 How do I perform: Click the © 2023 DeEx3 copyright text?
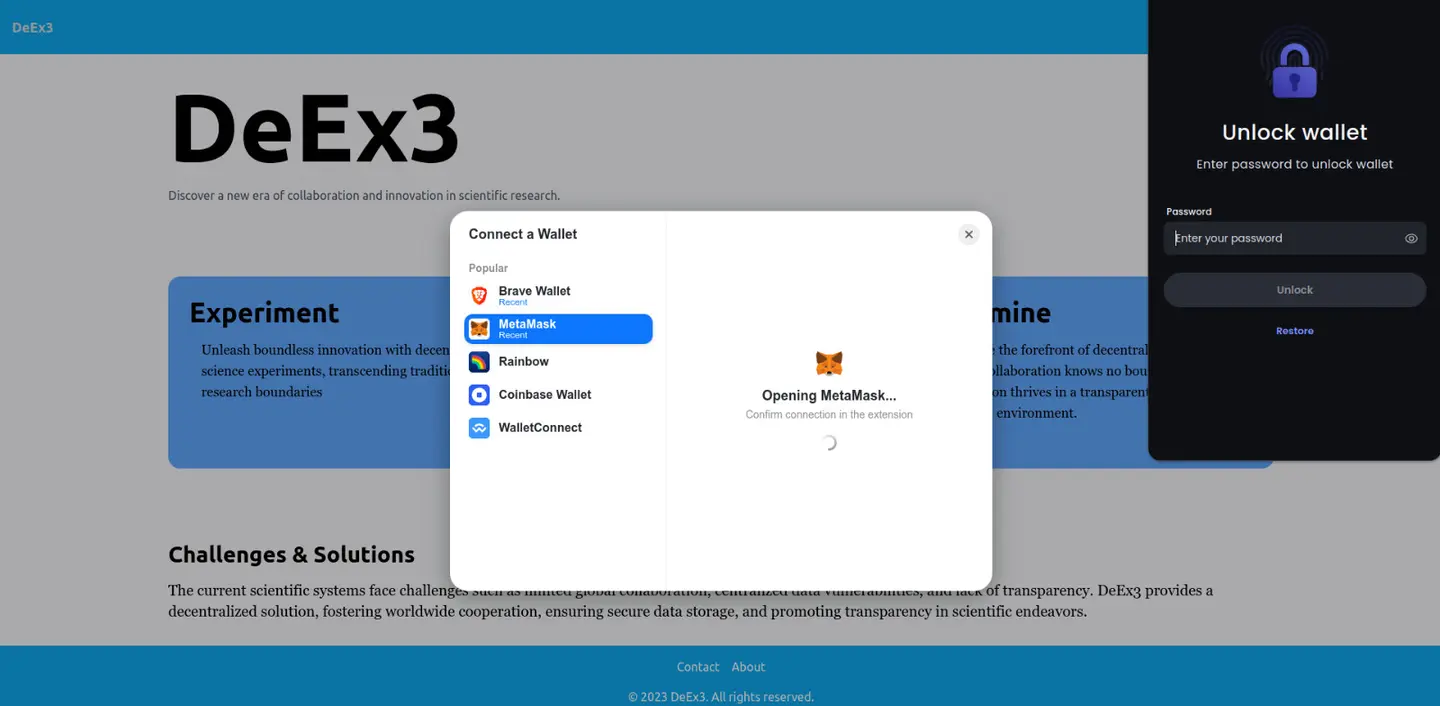(720, 697)
